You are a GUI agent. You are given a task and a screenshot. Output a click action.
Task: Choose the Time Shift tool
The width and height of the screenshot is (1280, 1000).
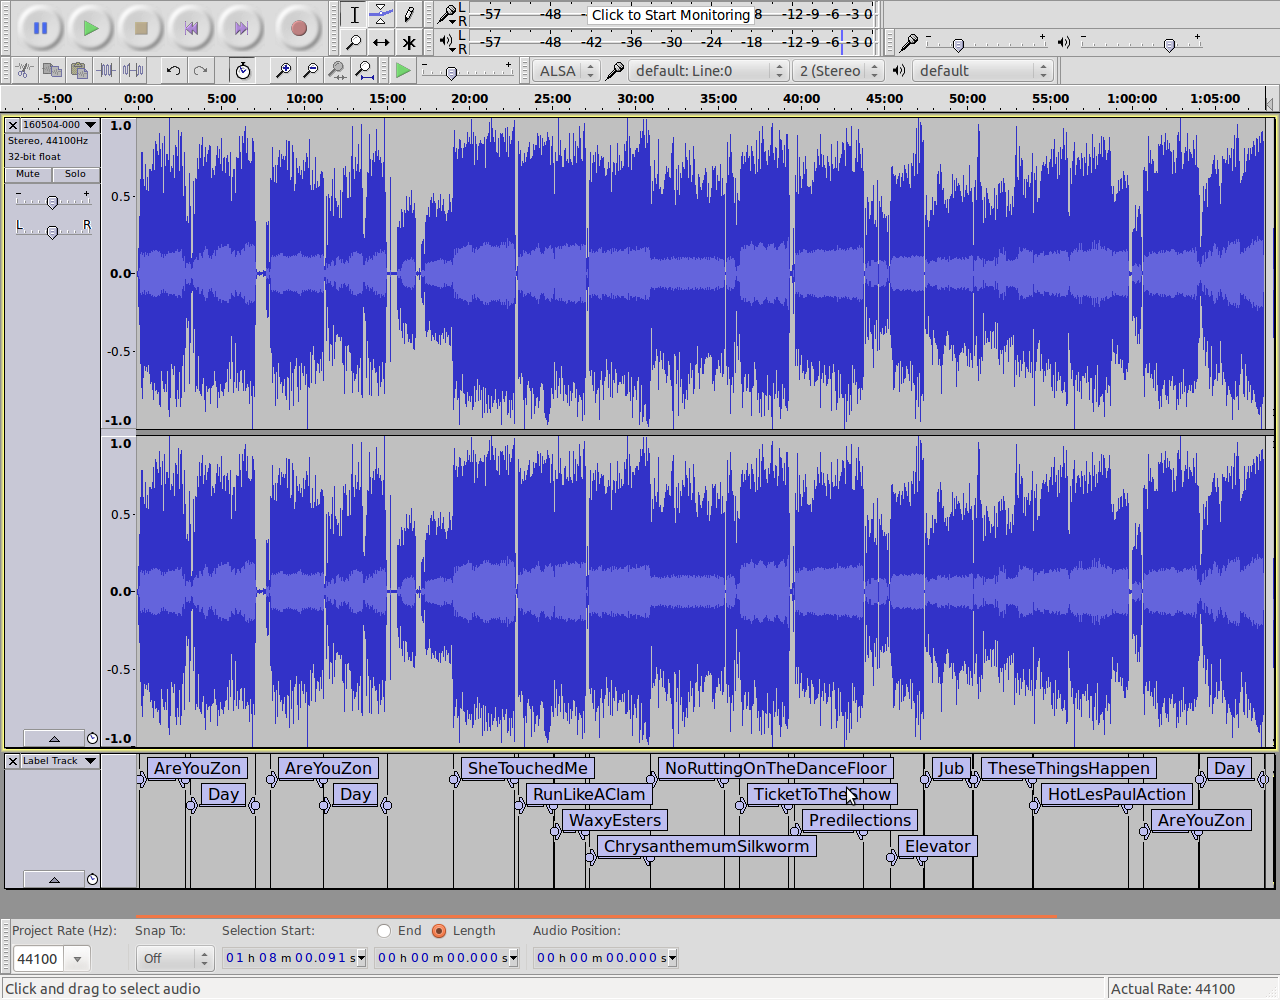pos(381,42)
